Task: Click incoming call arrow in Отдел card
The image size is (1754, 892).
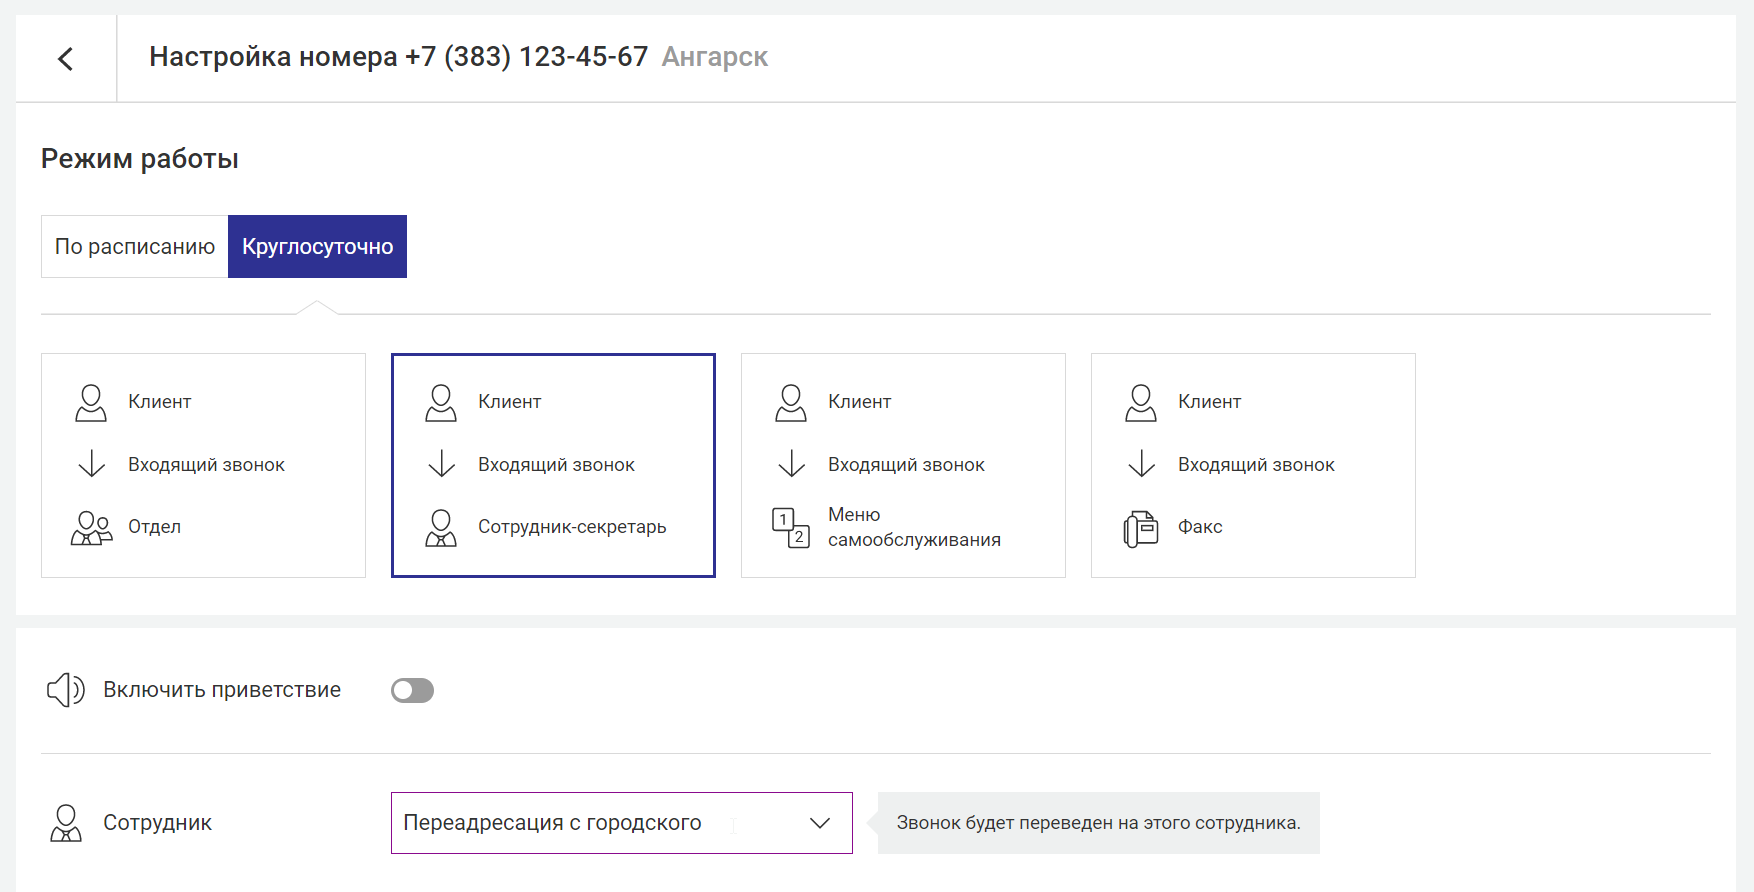Action: tap(92, 464)
